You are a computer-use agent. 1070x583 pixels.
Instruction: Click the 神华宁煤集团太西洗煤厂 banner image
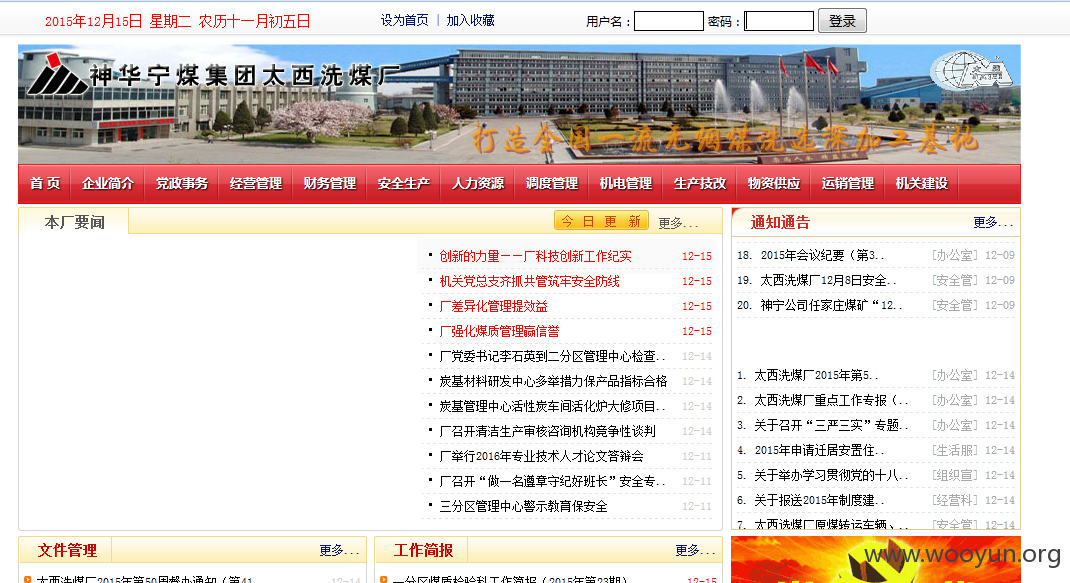(519, 104)
